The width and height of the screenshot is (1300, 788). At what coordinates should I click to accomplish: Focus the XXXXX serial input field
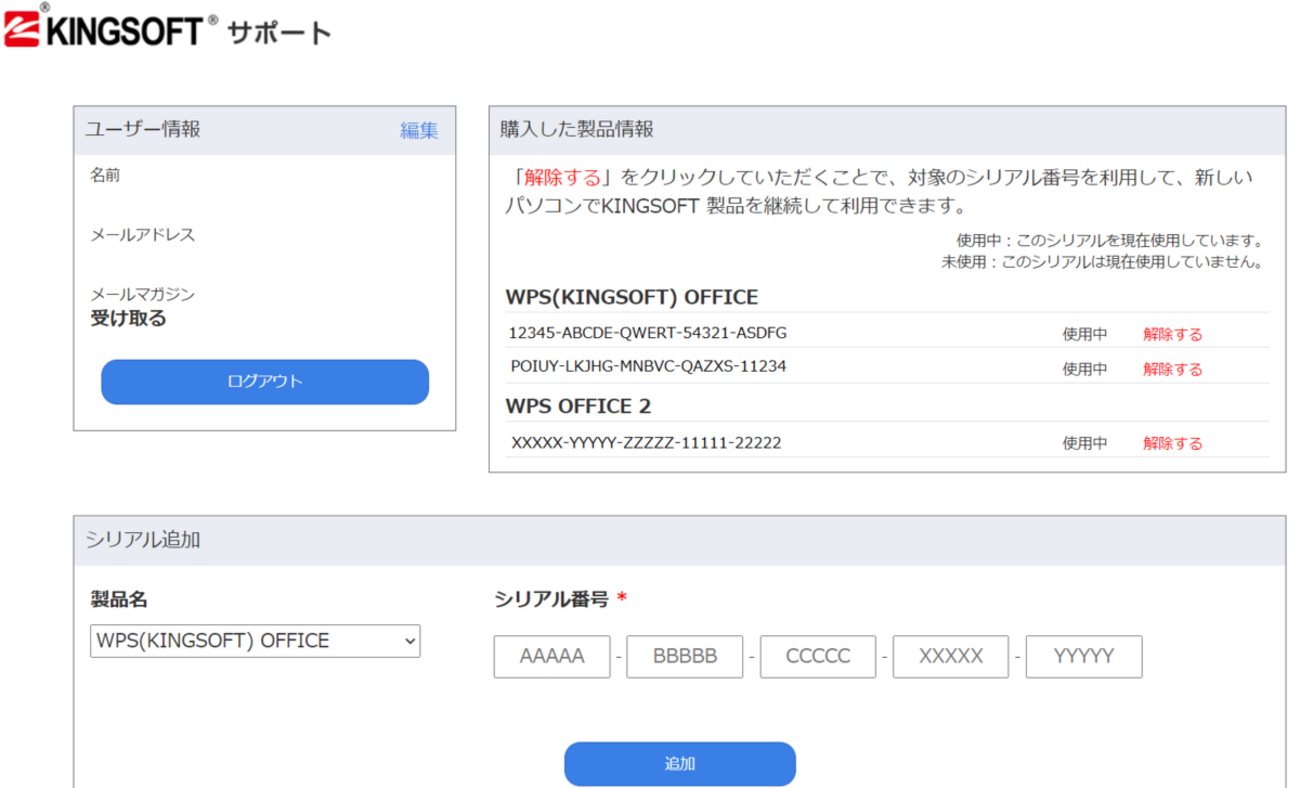(x=951, y=656)
